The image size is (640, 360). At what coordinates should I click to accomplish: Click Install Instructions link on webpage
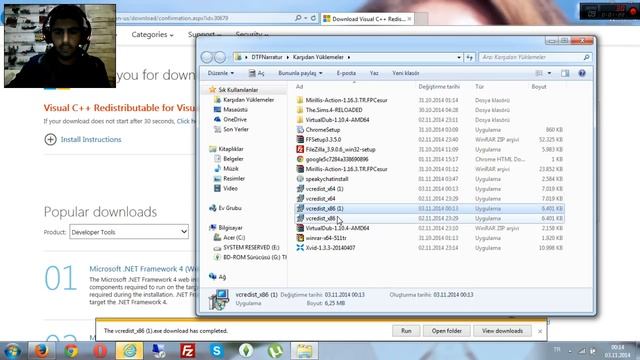coord(91,139)
